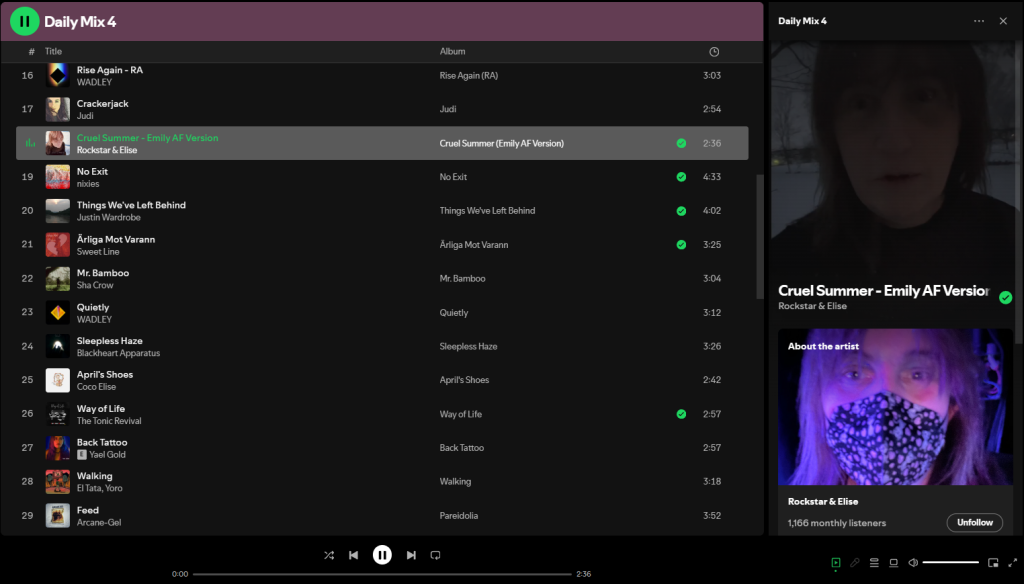The image size is (1024, 584).
Task: Sort by duration clock icon
Action: [714, 52]
